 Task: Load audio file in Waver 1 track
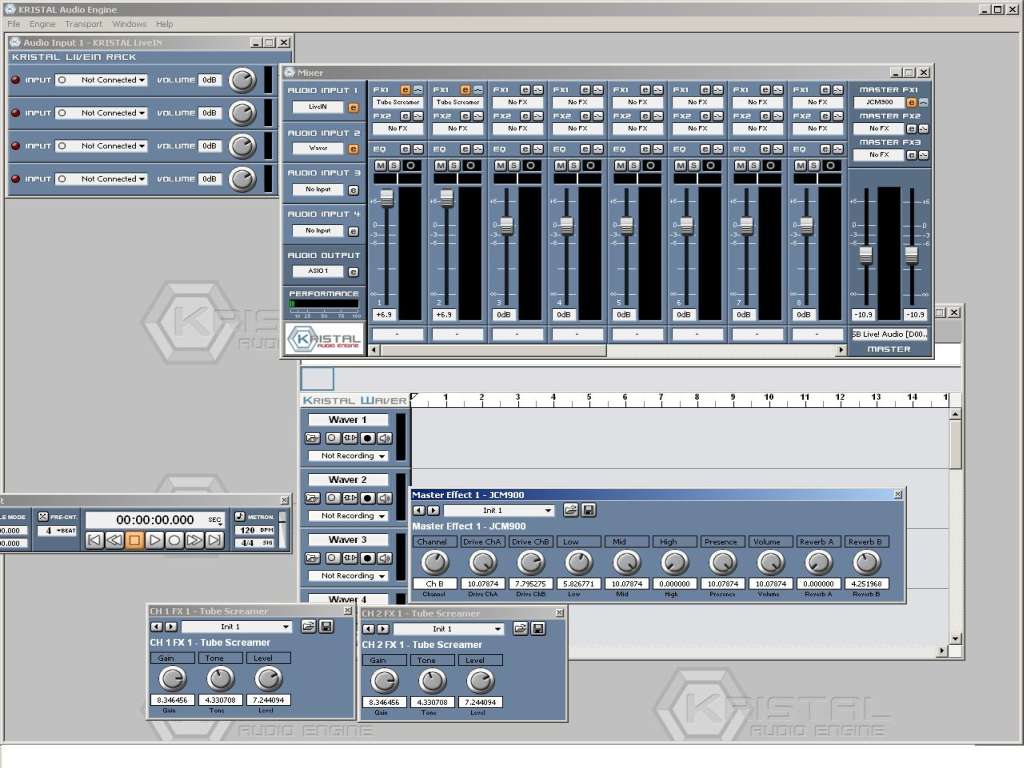coord(313,438)
